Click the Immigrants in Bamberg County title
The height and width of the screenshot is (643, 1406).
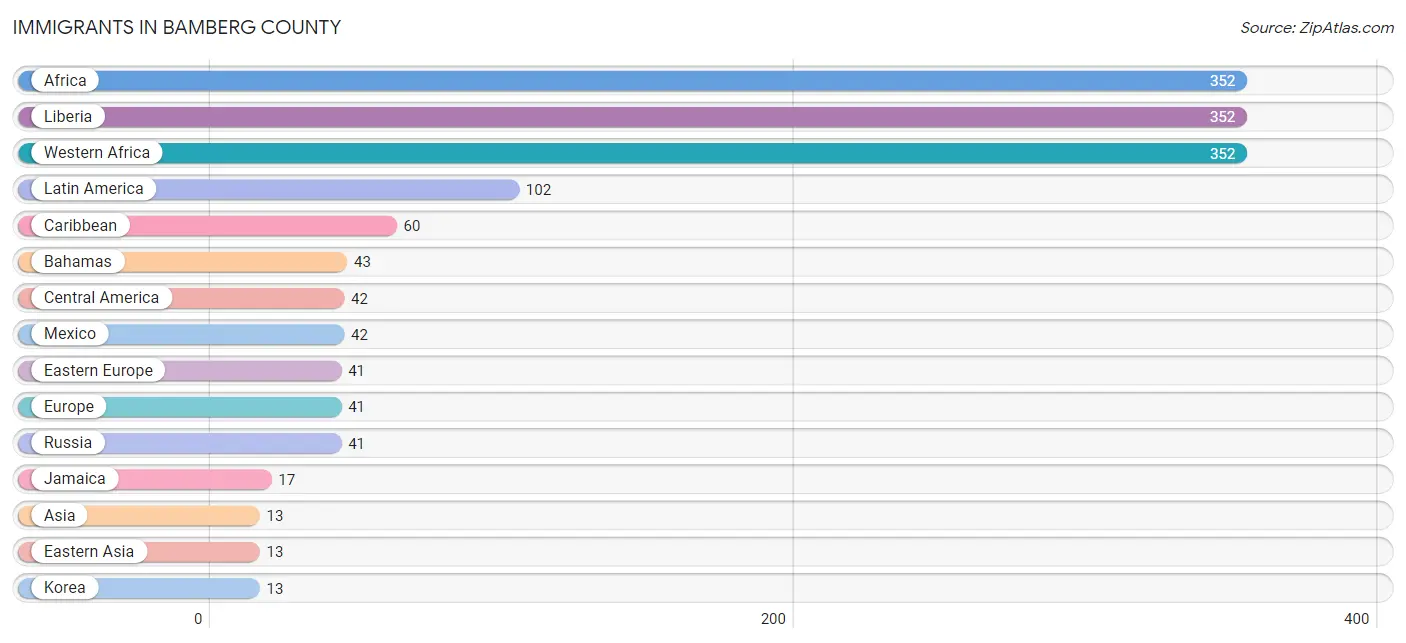coord(177,28)
